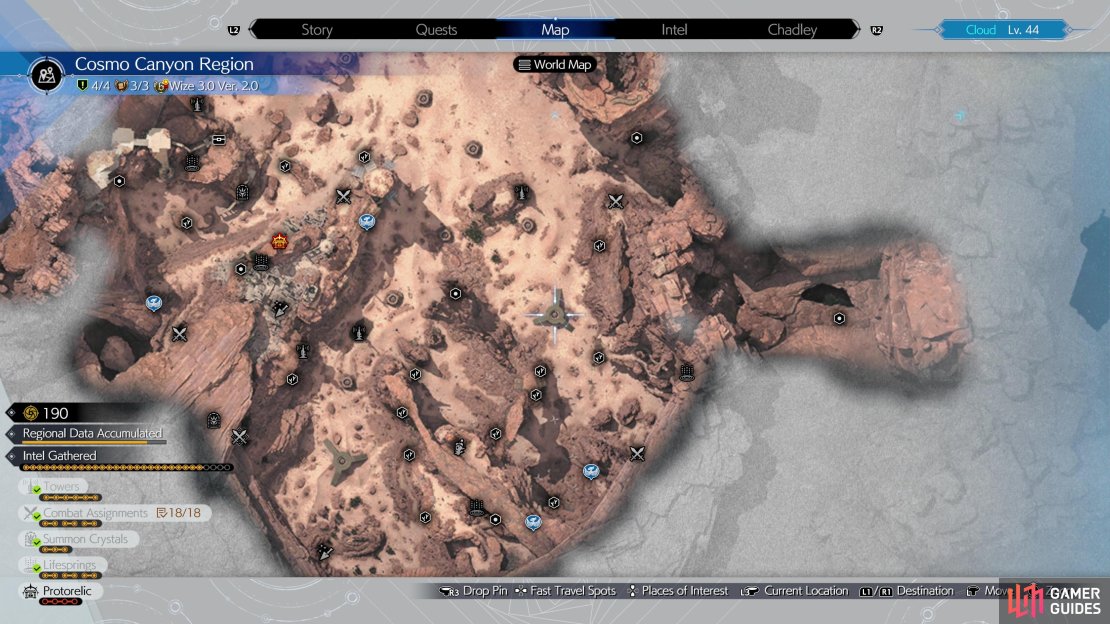Image resolution: width=1110 pixels, height=624 pixels.
Task: Select the excavation icon at the map's southern edge
Action: [x=325, y=551]
